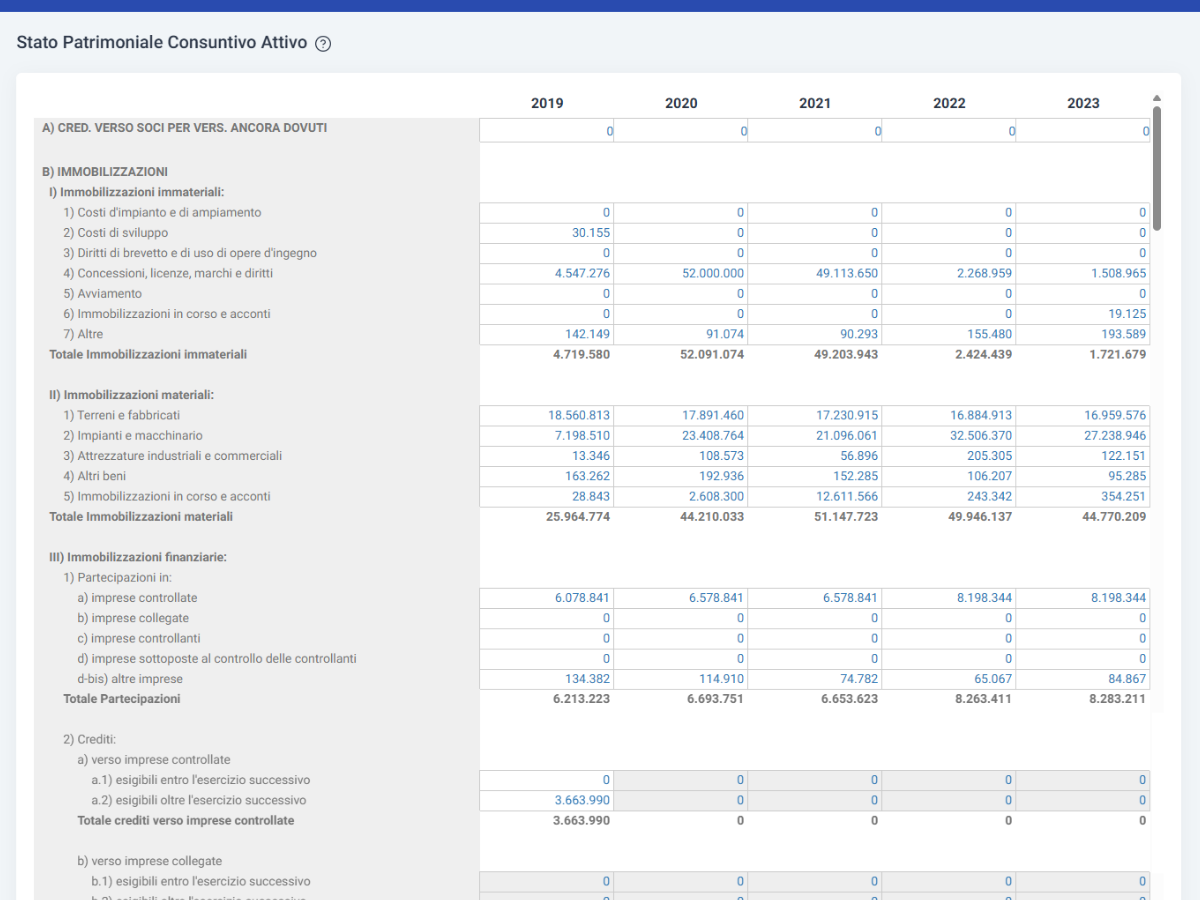Edit 2019 Cred. verso soci value field
The height and width of the screenshot is (900, 1200).
click(547, 131)
